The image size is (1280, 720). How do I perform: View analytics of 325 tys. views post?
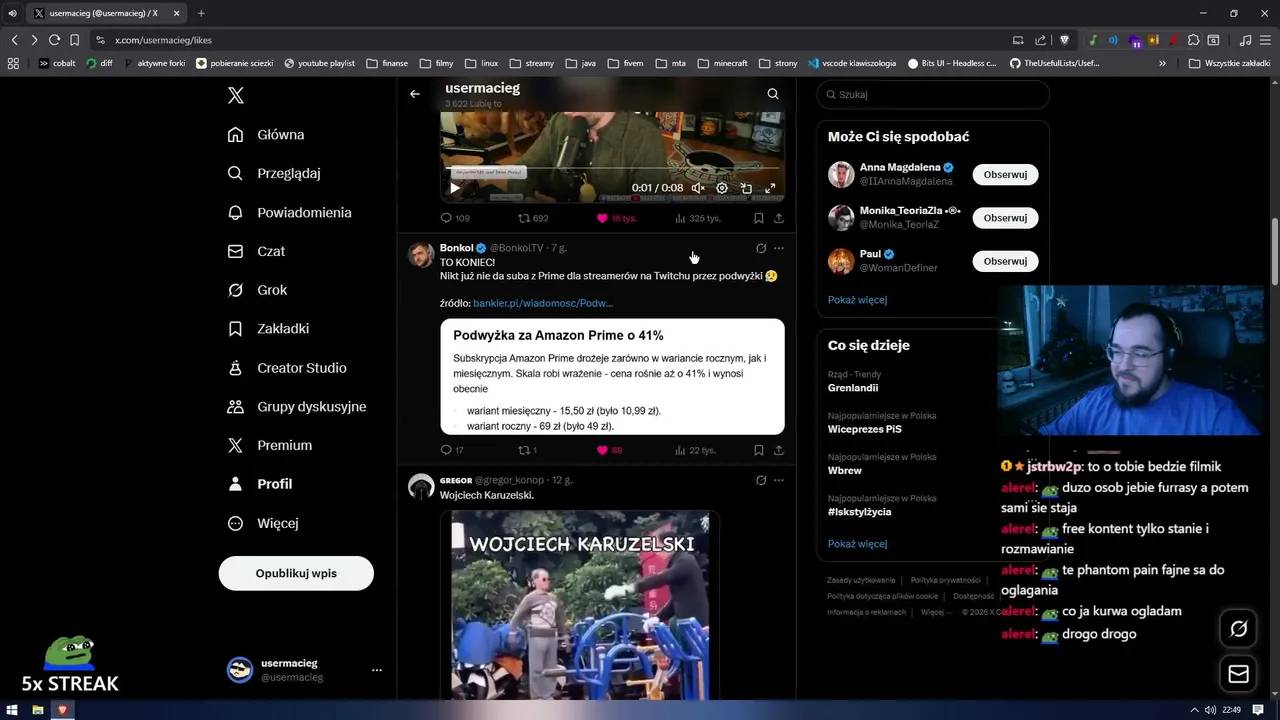point(697,218)
